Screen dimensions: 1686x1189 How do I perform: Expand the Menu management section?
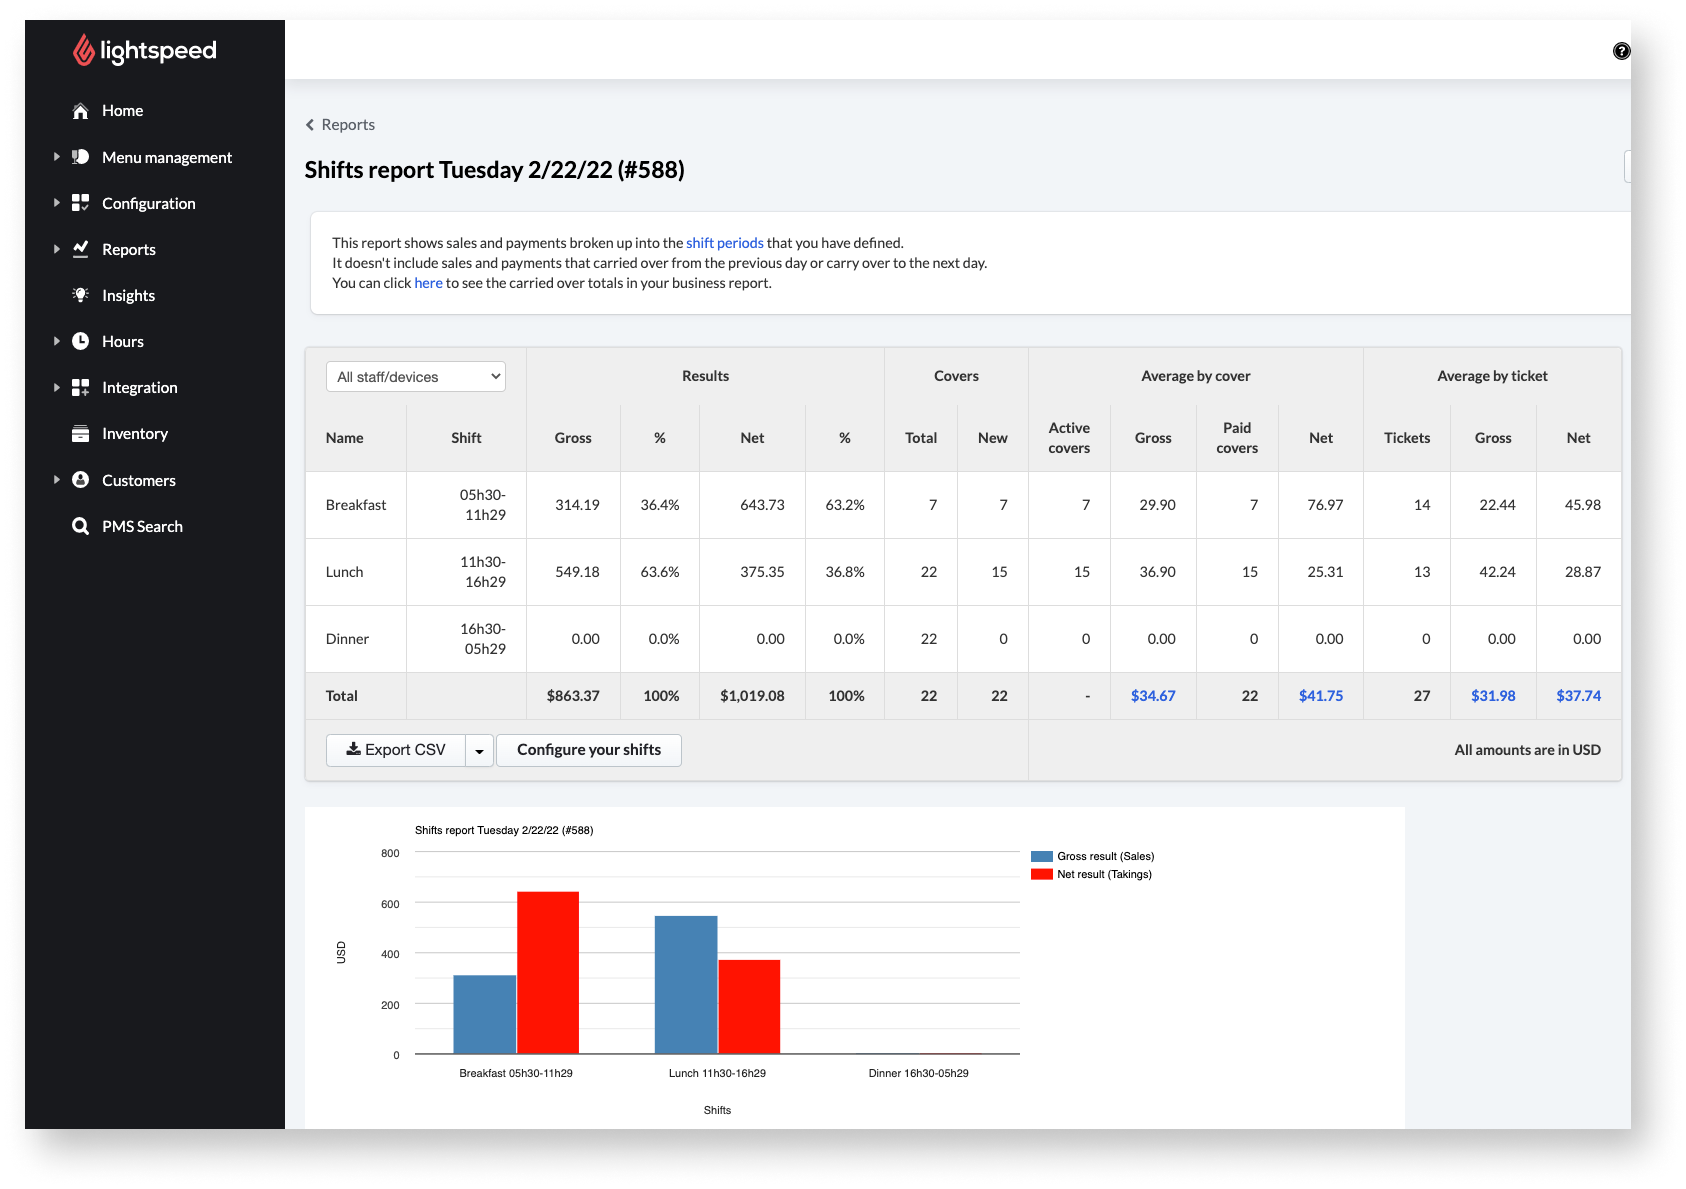(x=57, y=157)
